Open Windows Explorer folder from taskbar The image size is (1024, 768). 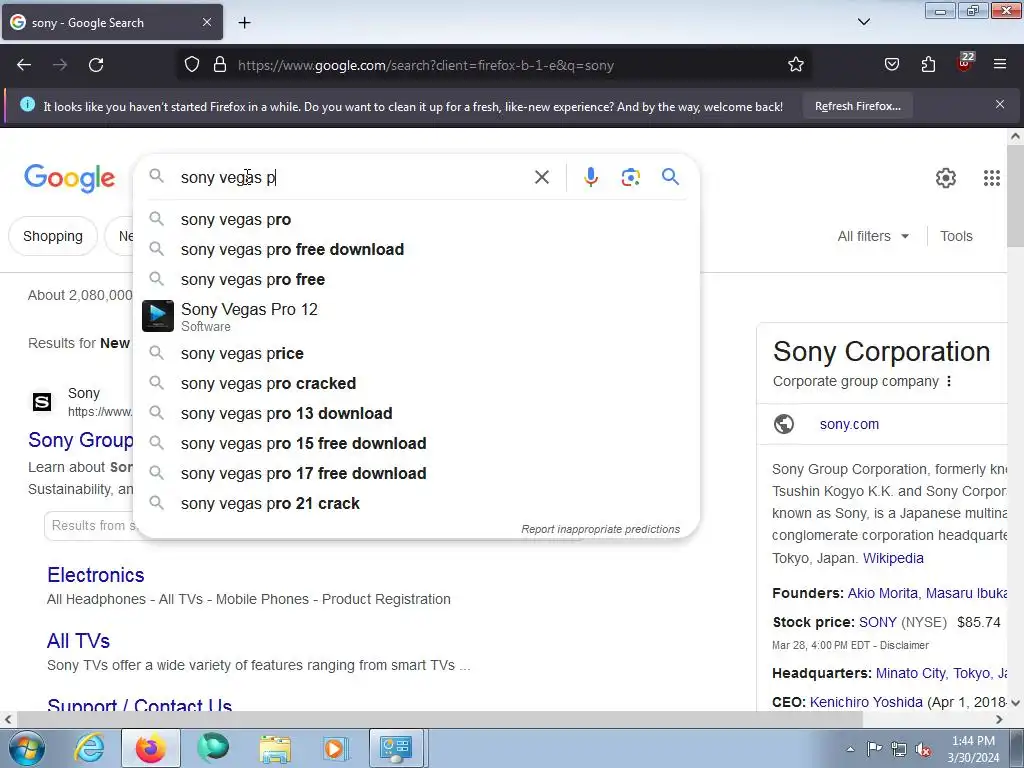click(275, 748)
